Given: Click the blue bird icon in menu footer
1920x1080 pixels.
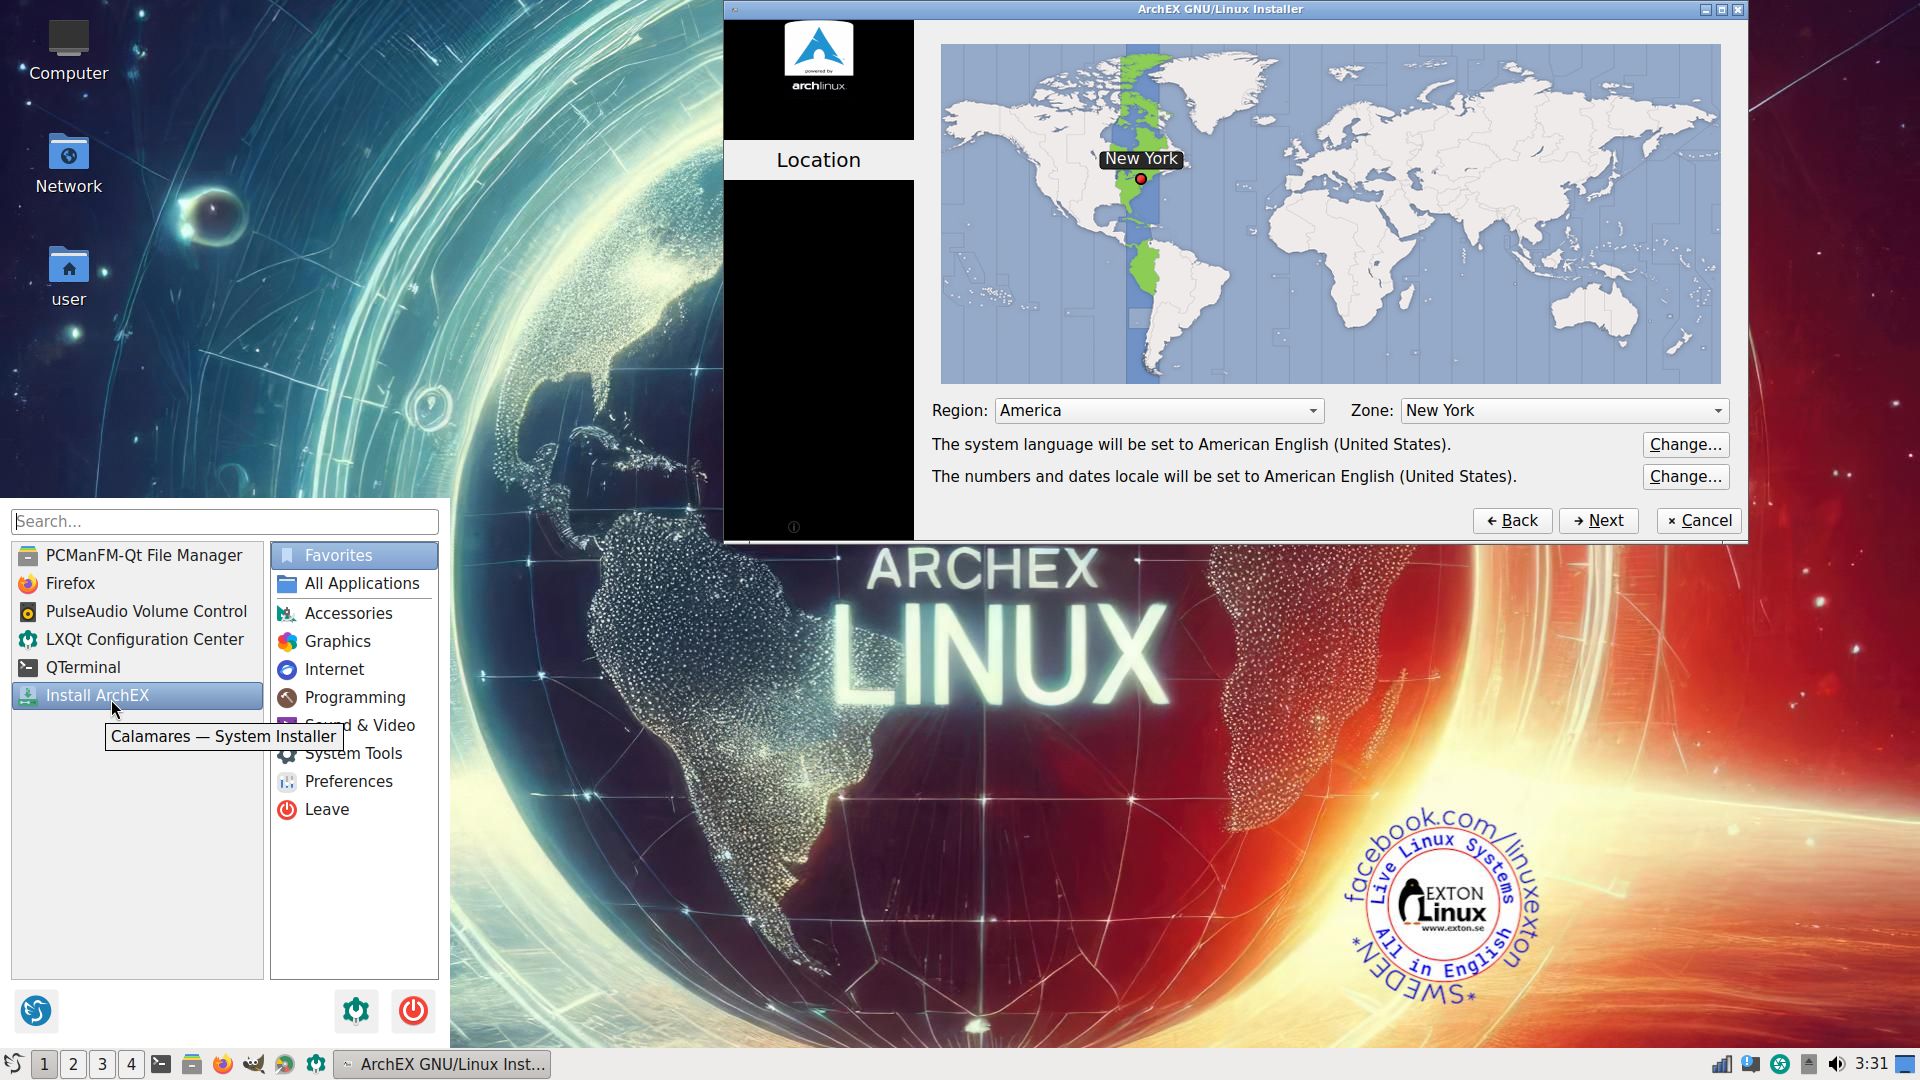Looking at the screenshot, I should 36,1011.
